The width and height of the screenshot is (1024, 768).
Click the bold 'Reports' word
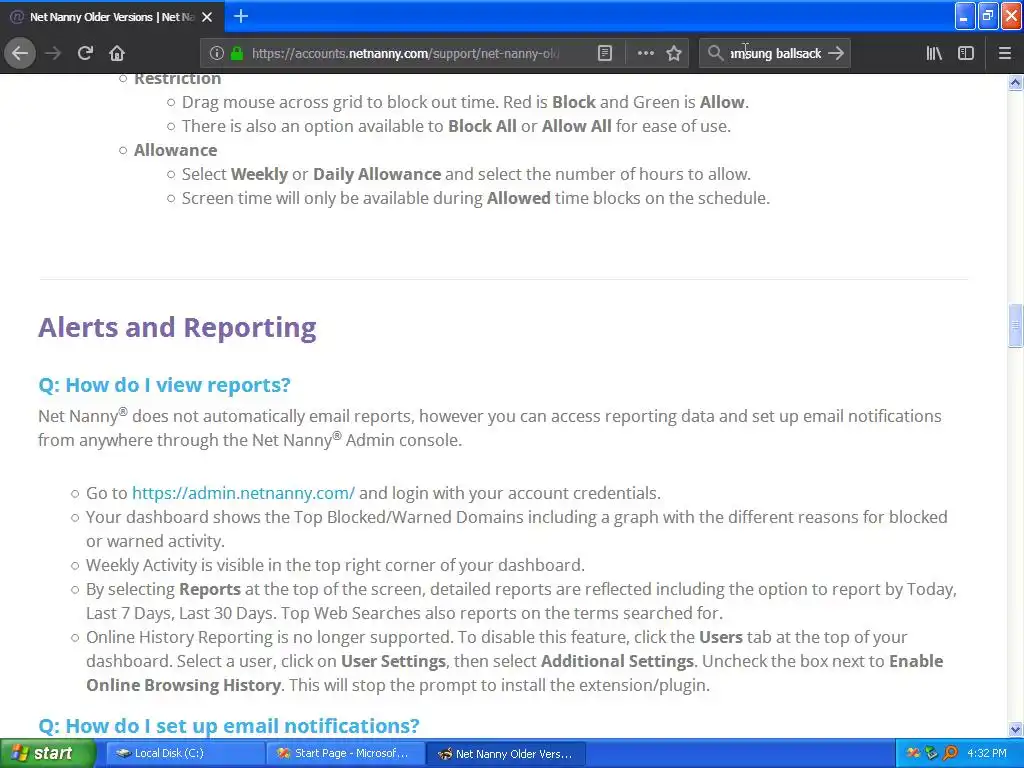pyautogui.click(x=210, y=589)
